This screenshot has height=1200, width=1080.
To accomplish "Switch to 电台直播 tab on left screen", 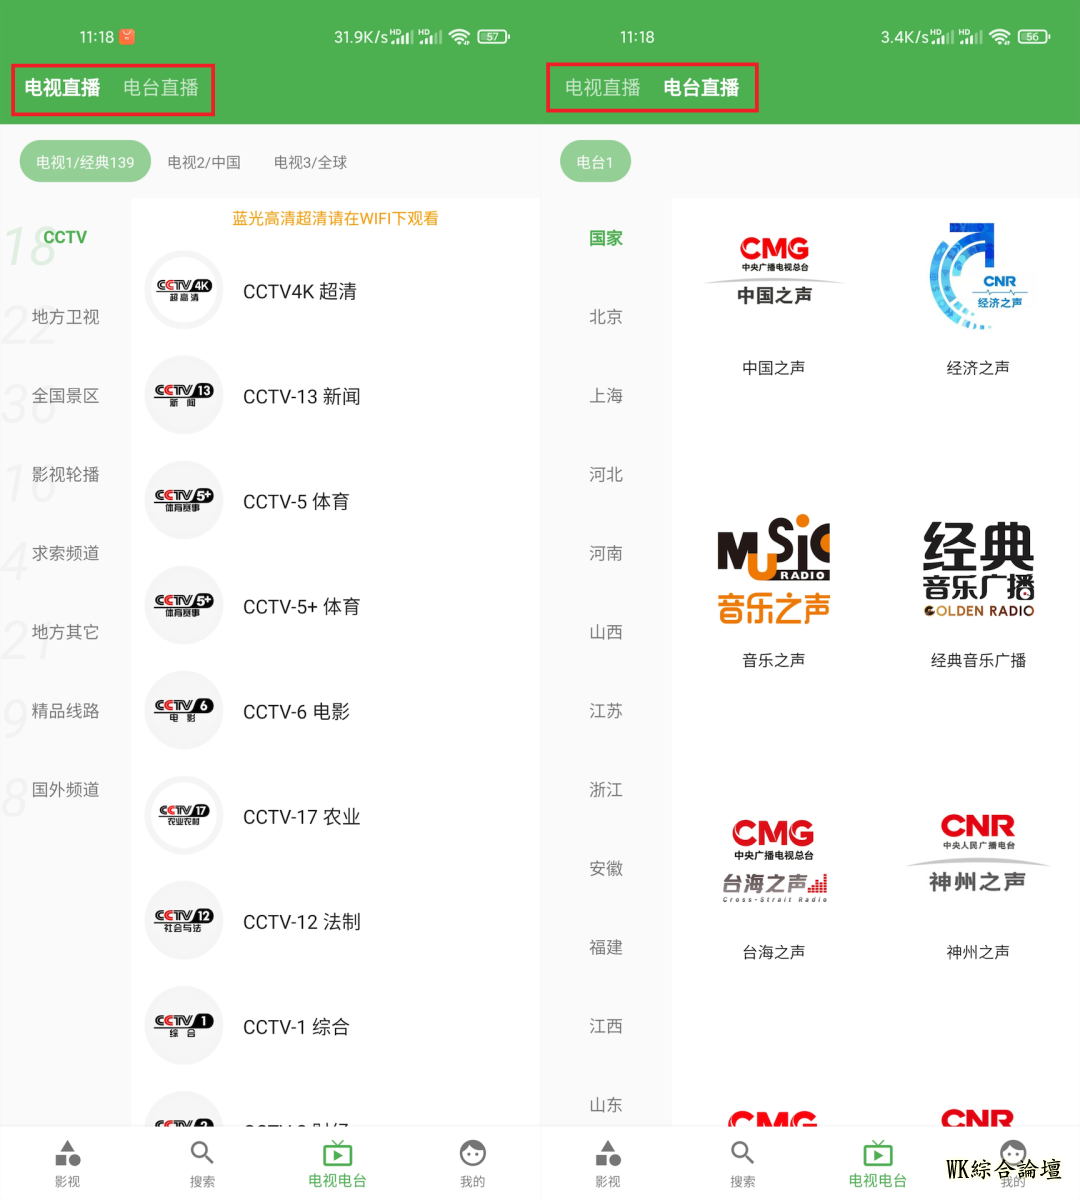I will coord(161,88).
